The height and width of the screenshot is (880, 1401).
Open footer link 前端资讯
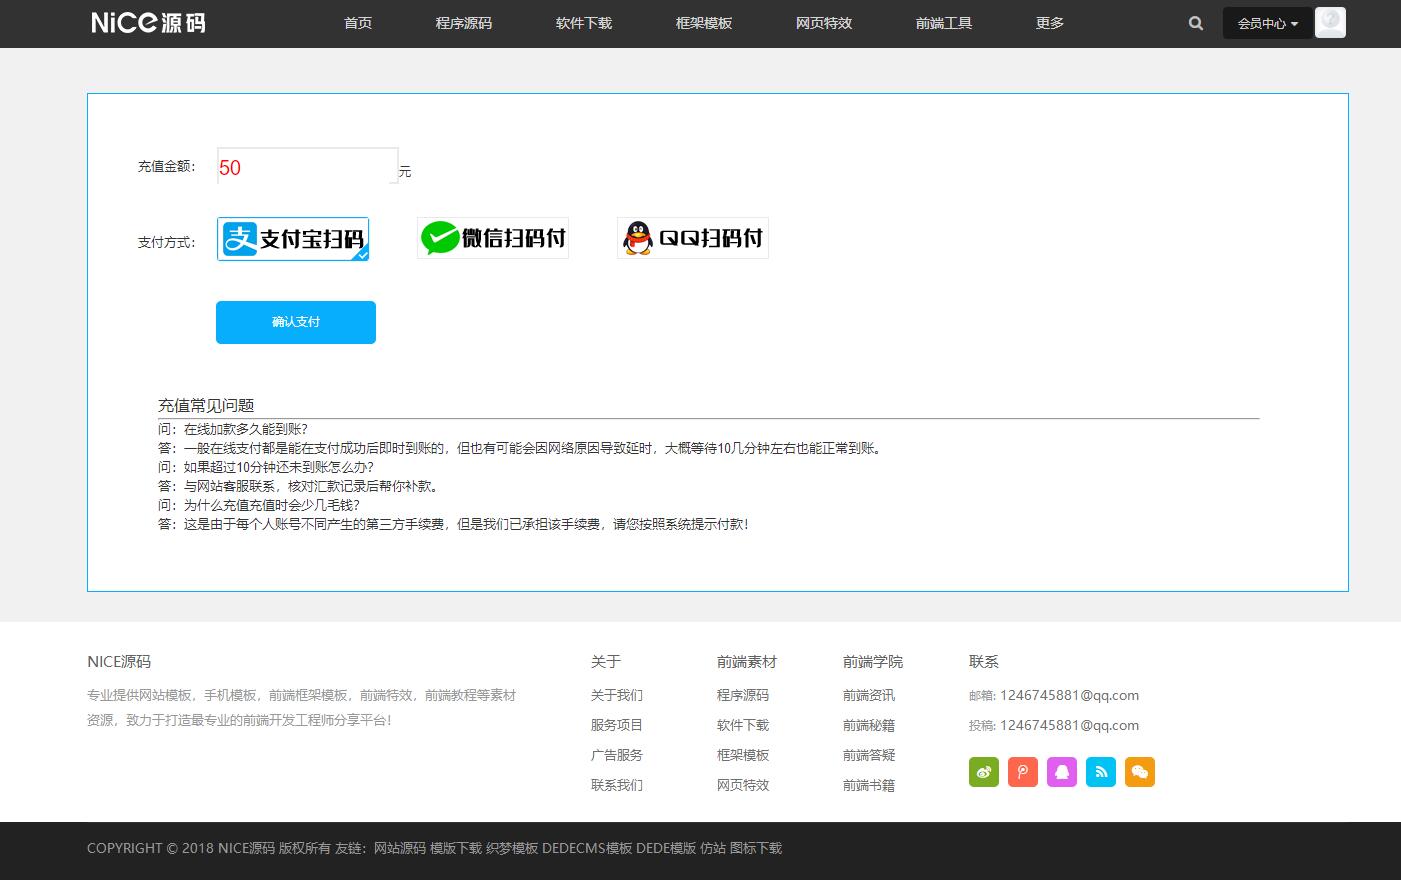point(869,695)
